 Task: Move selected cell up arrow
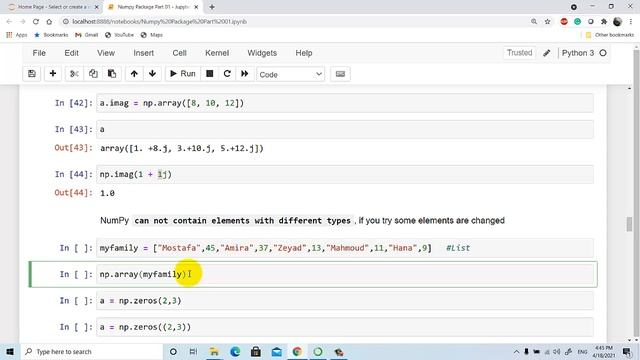point(134,74)
